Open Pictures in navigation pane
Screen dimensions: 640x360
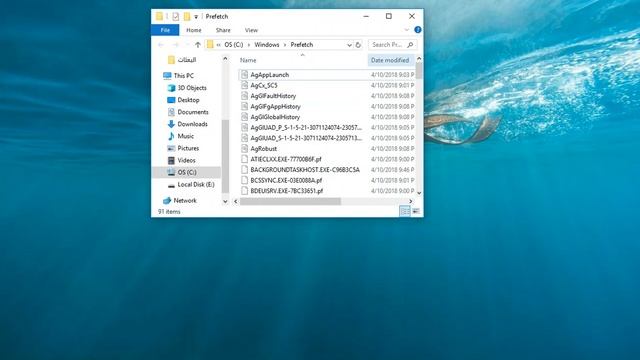pyautogui.click(x=183, y=148)
